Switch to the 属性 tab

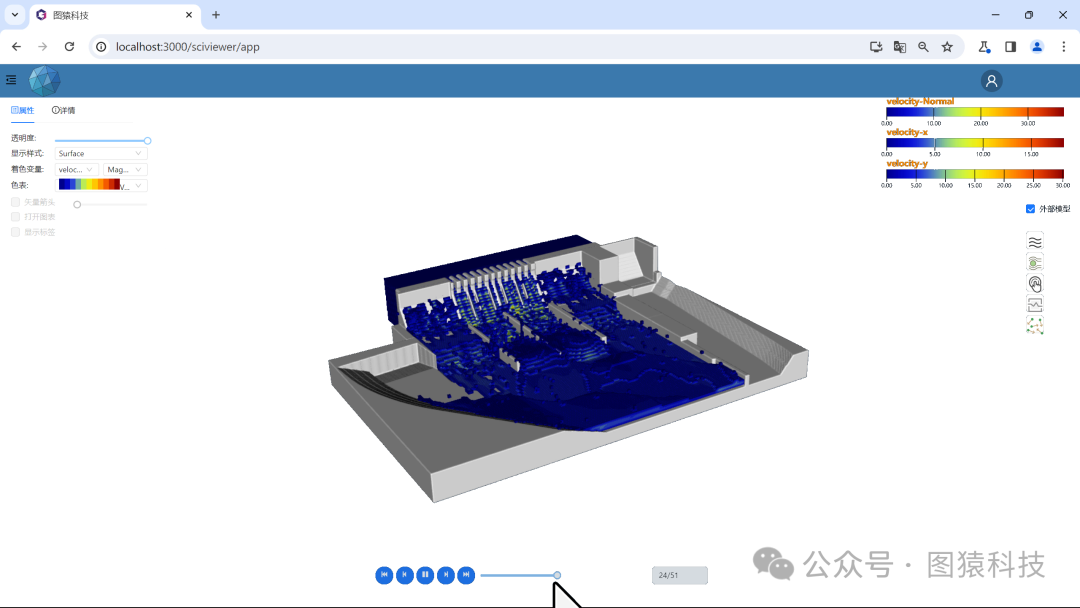23,110
